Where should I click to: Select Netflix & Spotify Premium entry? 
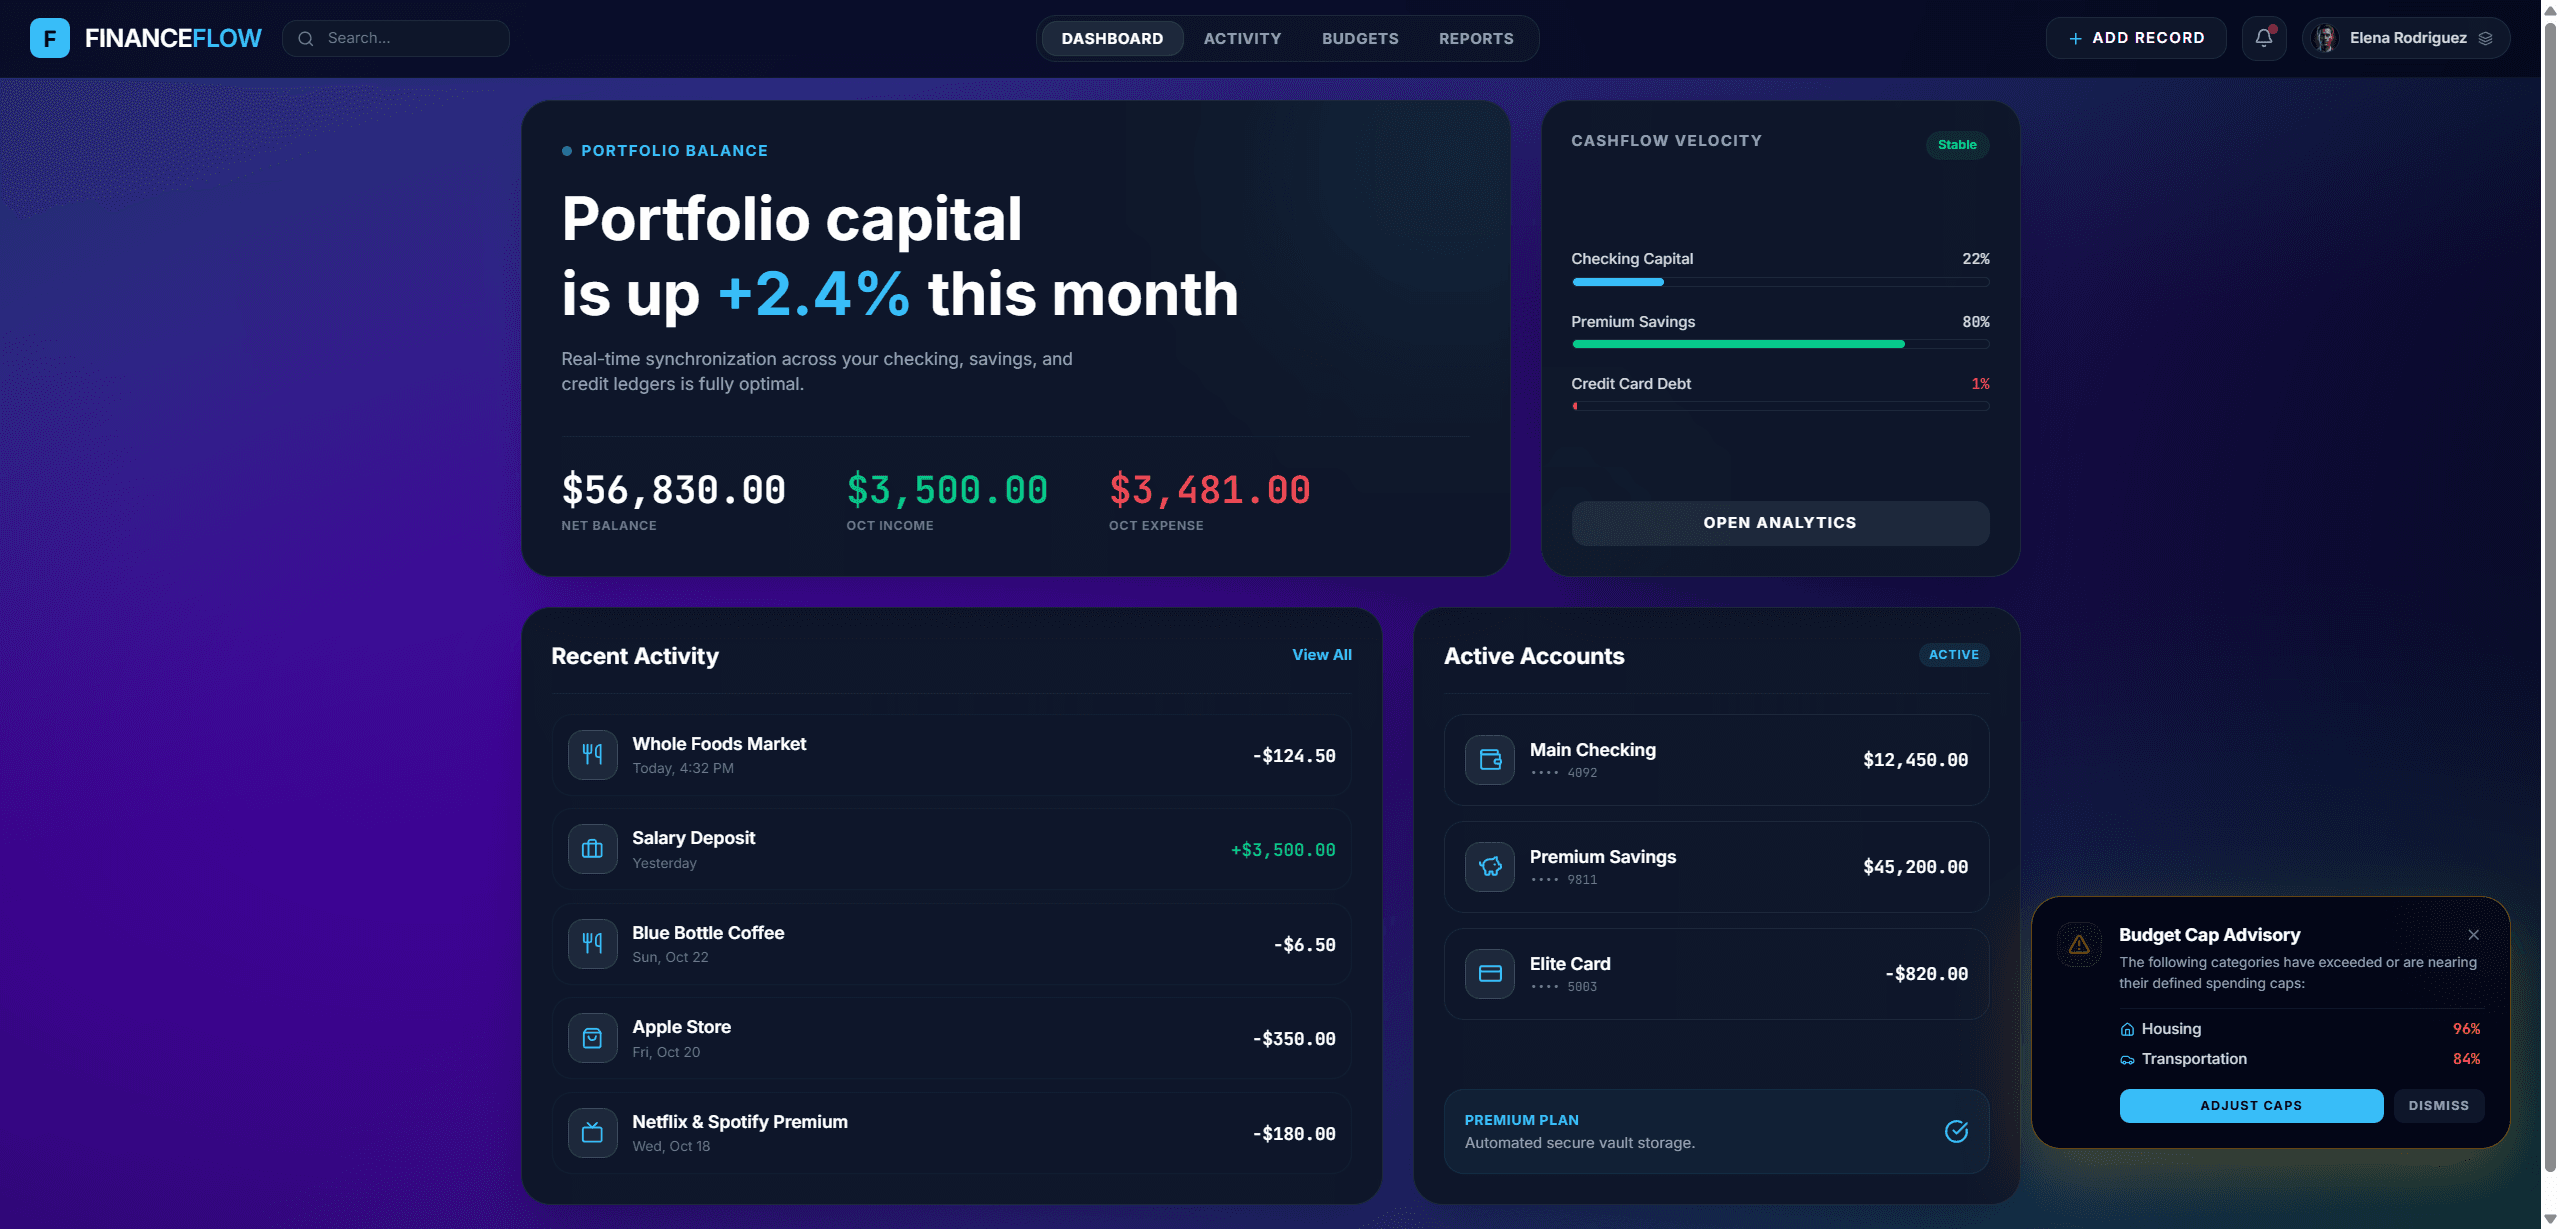951,1133
